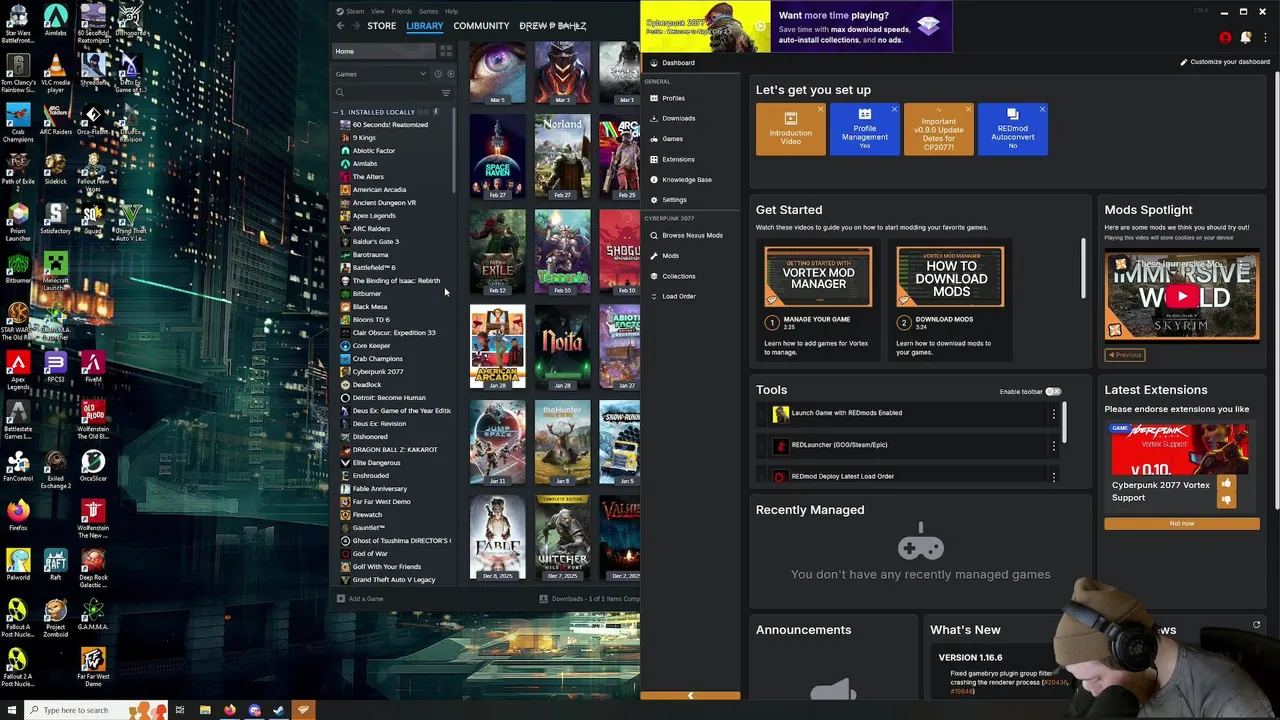The image size is (1280, 720).
Task: Open Steam menu in menu bar
Action: (x=353, y=11)
